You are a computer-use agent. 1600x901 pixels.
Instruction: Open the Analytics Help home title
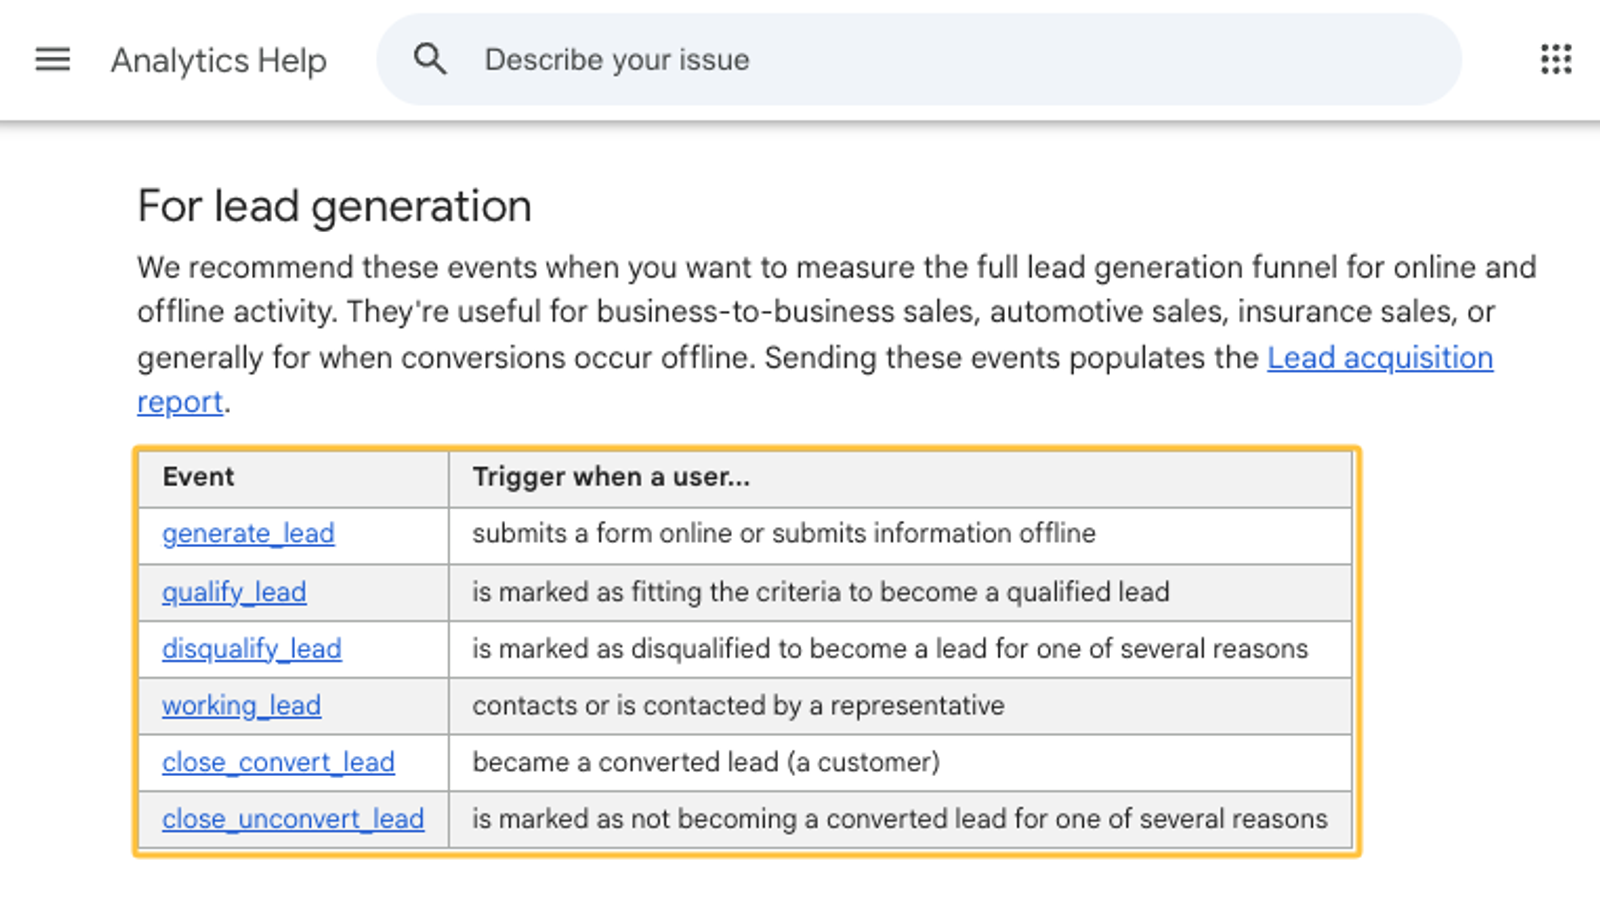(218, 60)
